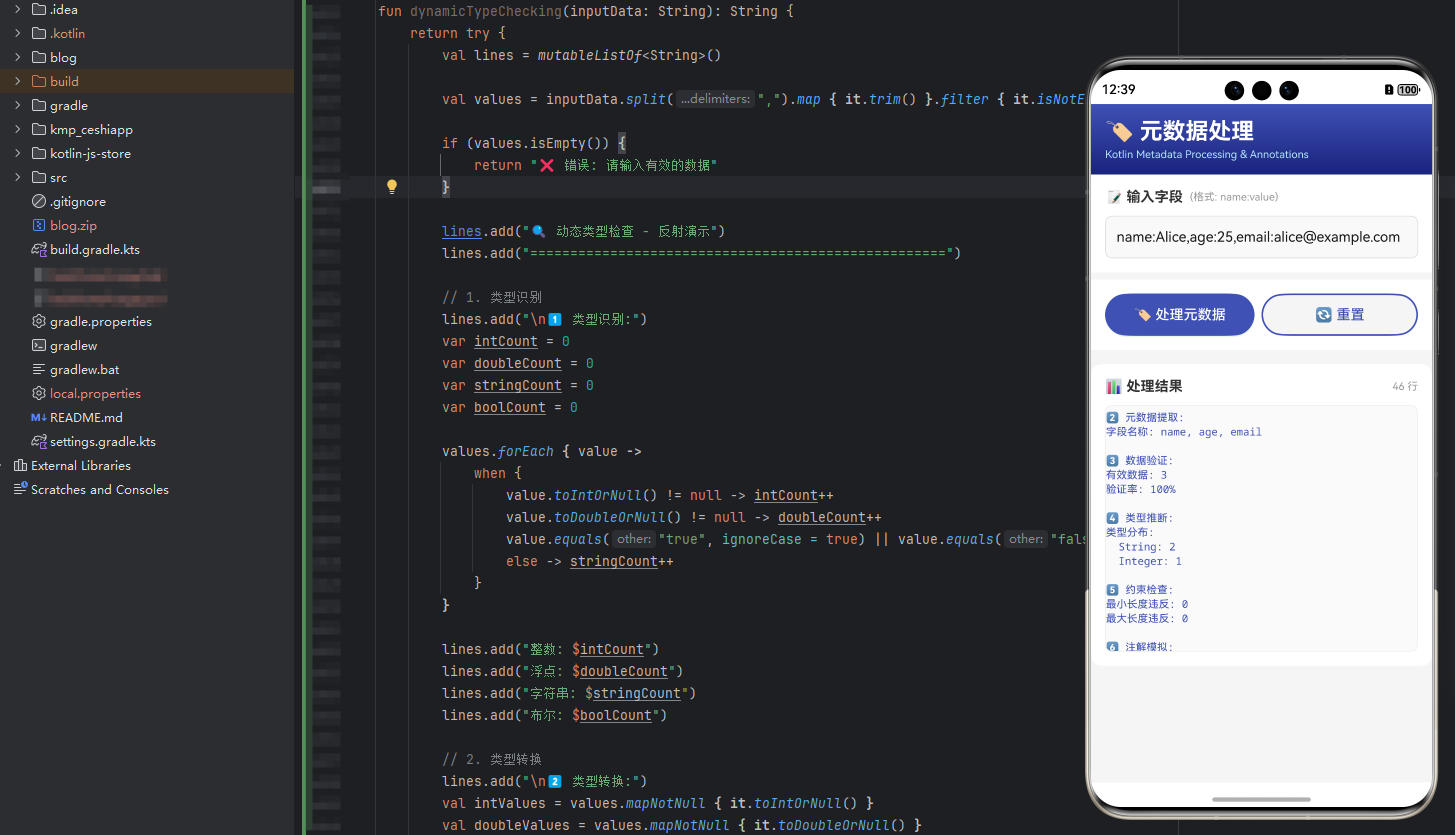The image size is (1455, 835).
Task: Click the yellow lightbulb intention icon
Action: coord(392,186)
